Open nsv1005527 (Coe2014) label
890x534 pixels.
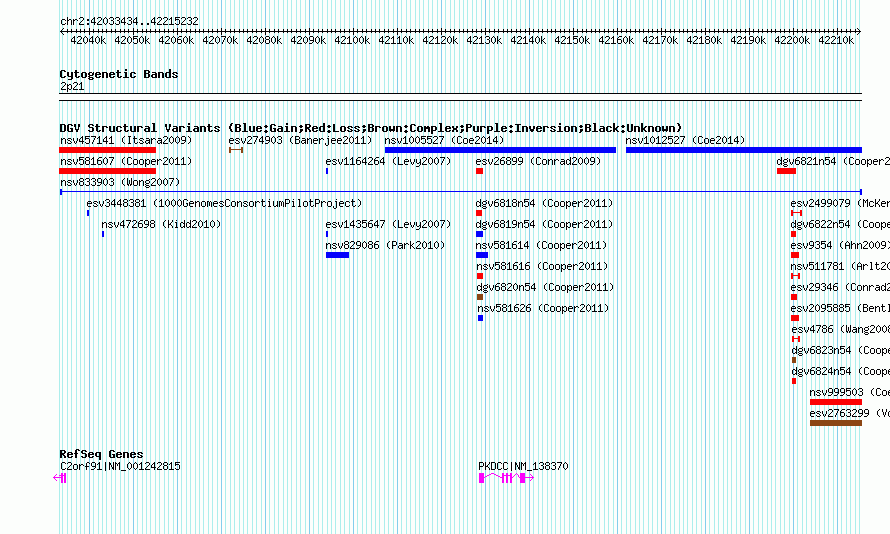pos(444,140)
